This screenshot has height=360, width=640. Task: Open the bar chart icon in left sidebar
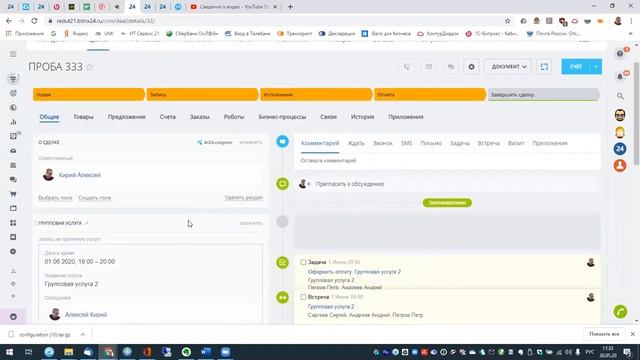click(13, 122)
